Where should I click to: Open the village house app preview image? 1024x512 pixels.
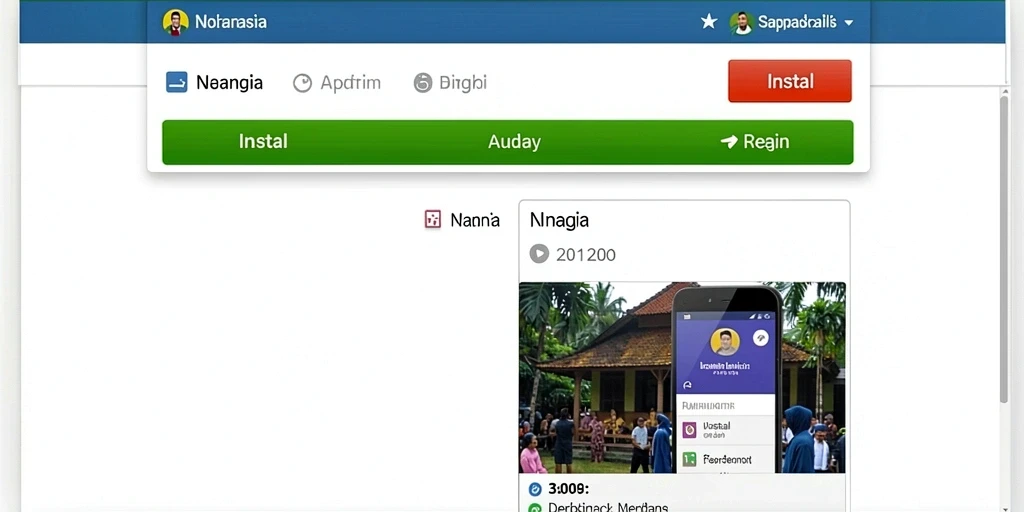(x=682, y=377)
